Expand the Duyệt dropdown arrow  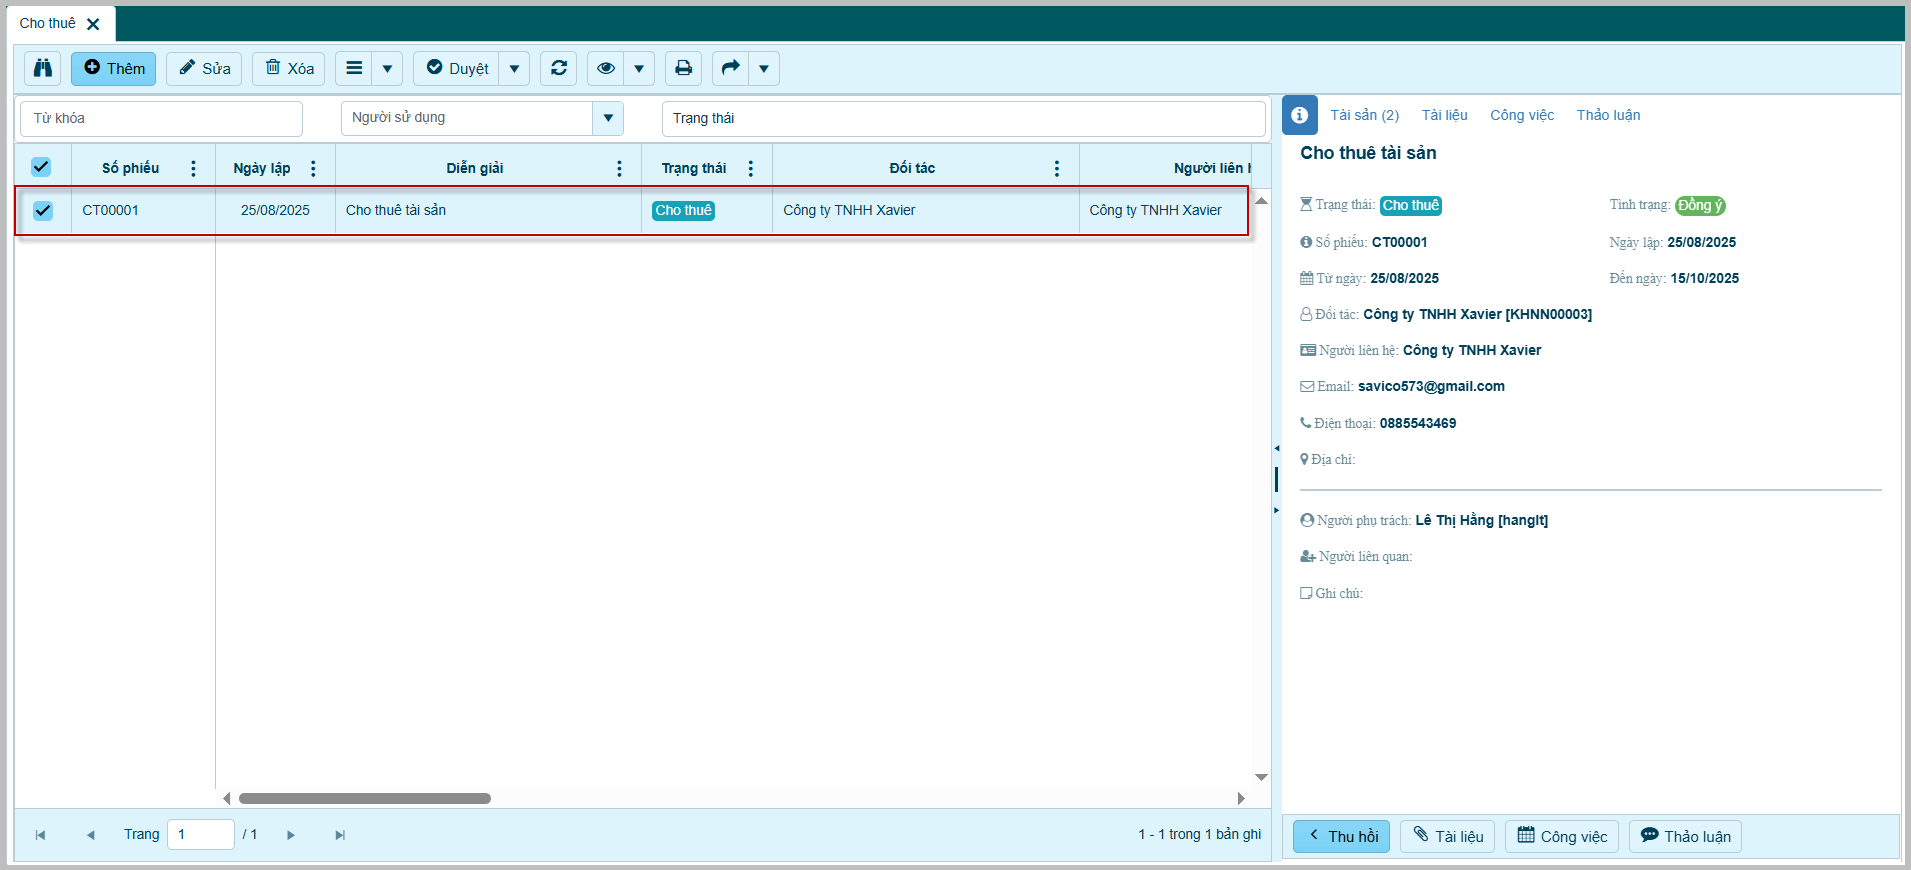(x=514, y=68)
